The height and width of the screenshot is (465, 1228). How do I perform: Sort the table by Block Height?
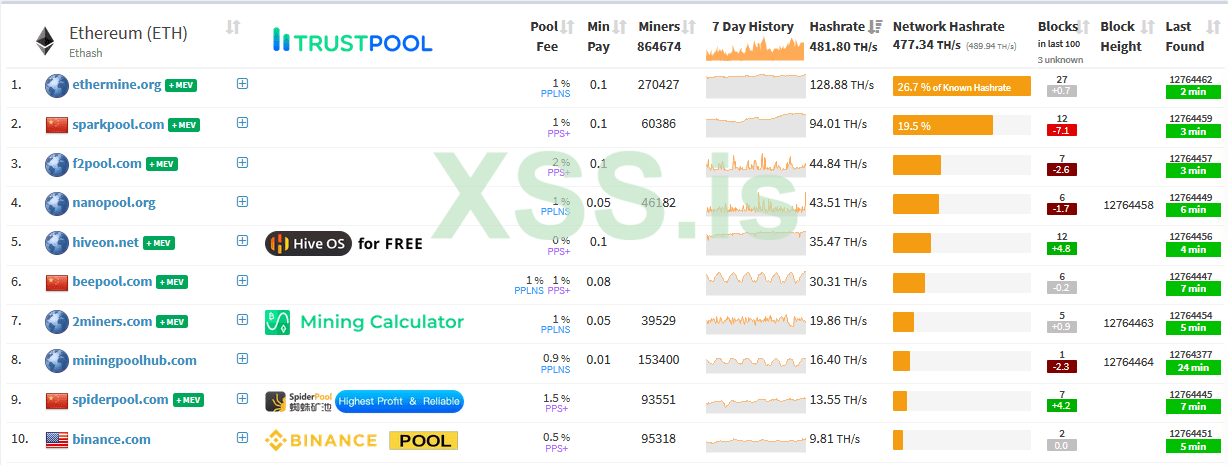coord(1147,27)
